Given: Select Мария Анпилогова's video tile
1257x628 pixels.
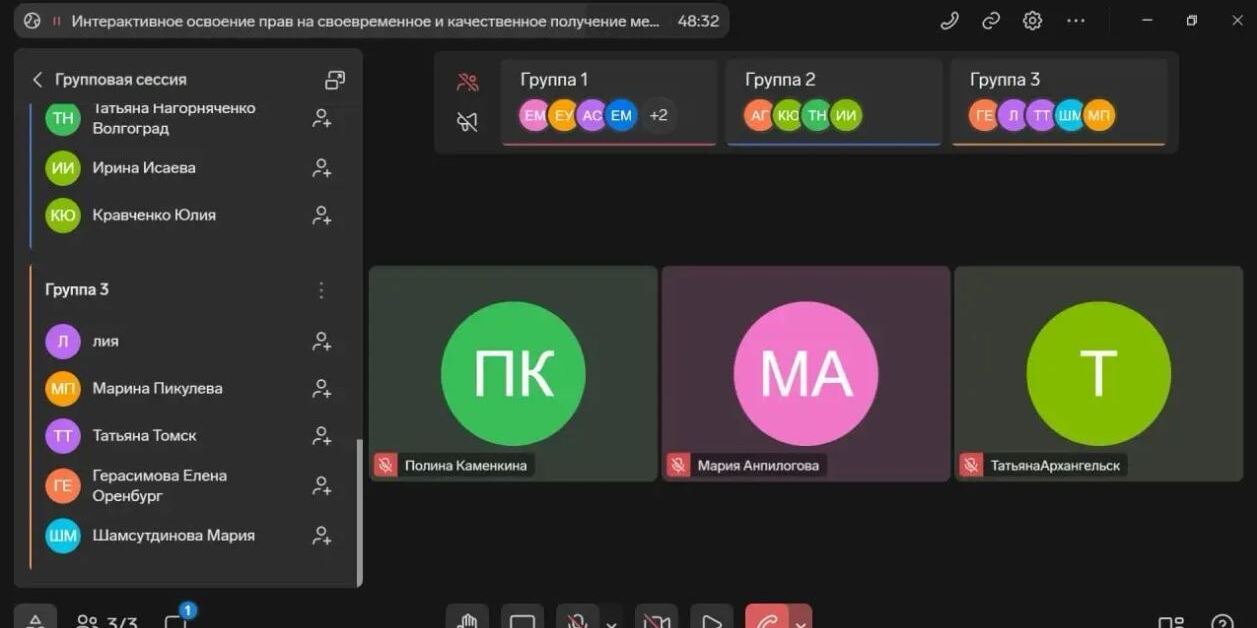Looking at the screenshot, I should click(x=805, y=373).
